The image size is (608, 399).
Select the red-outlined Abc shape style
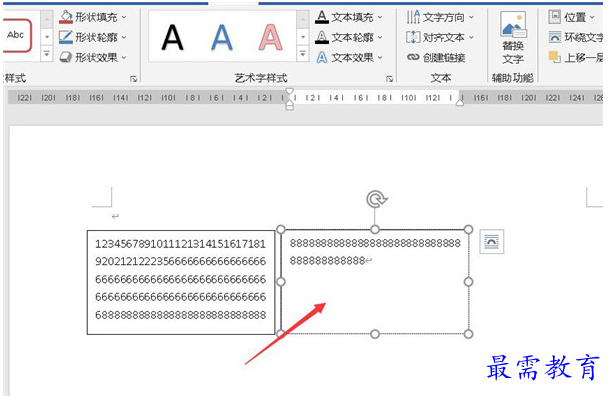coord(16,35)
